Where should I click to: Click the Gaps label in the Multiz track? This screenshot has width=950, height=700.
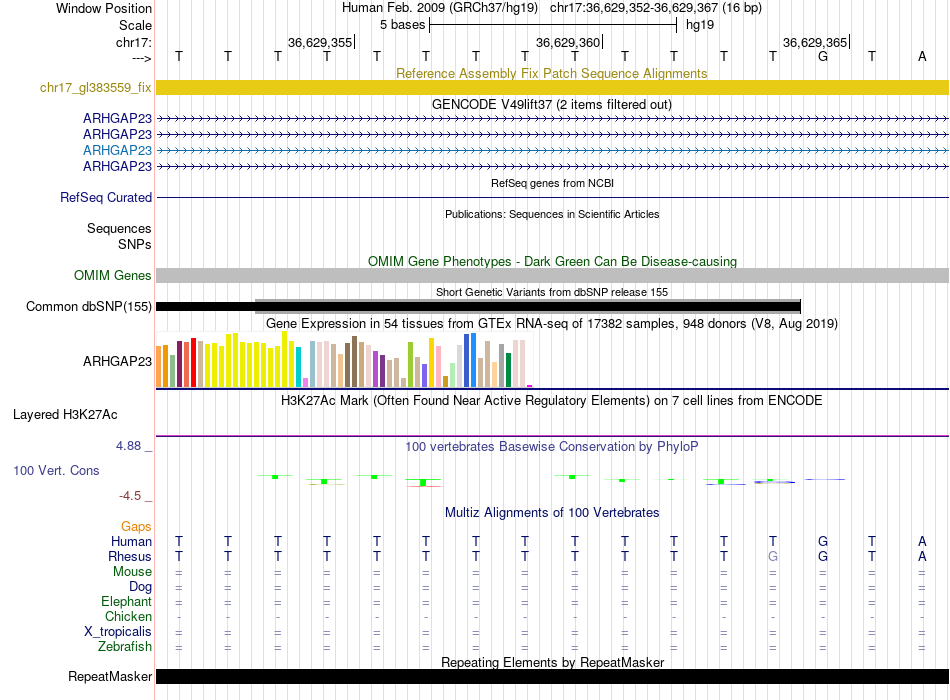136,526
